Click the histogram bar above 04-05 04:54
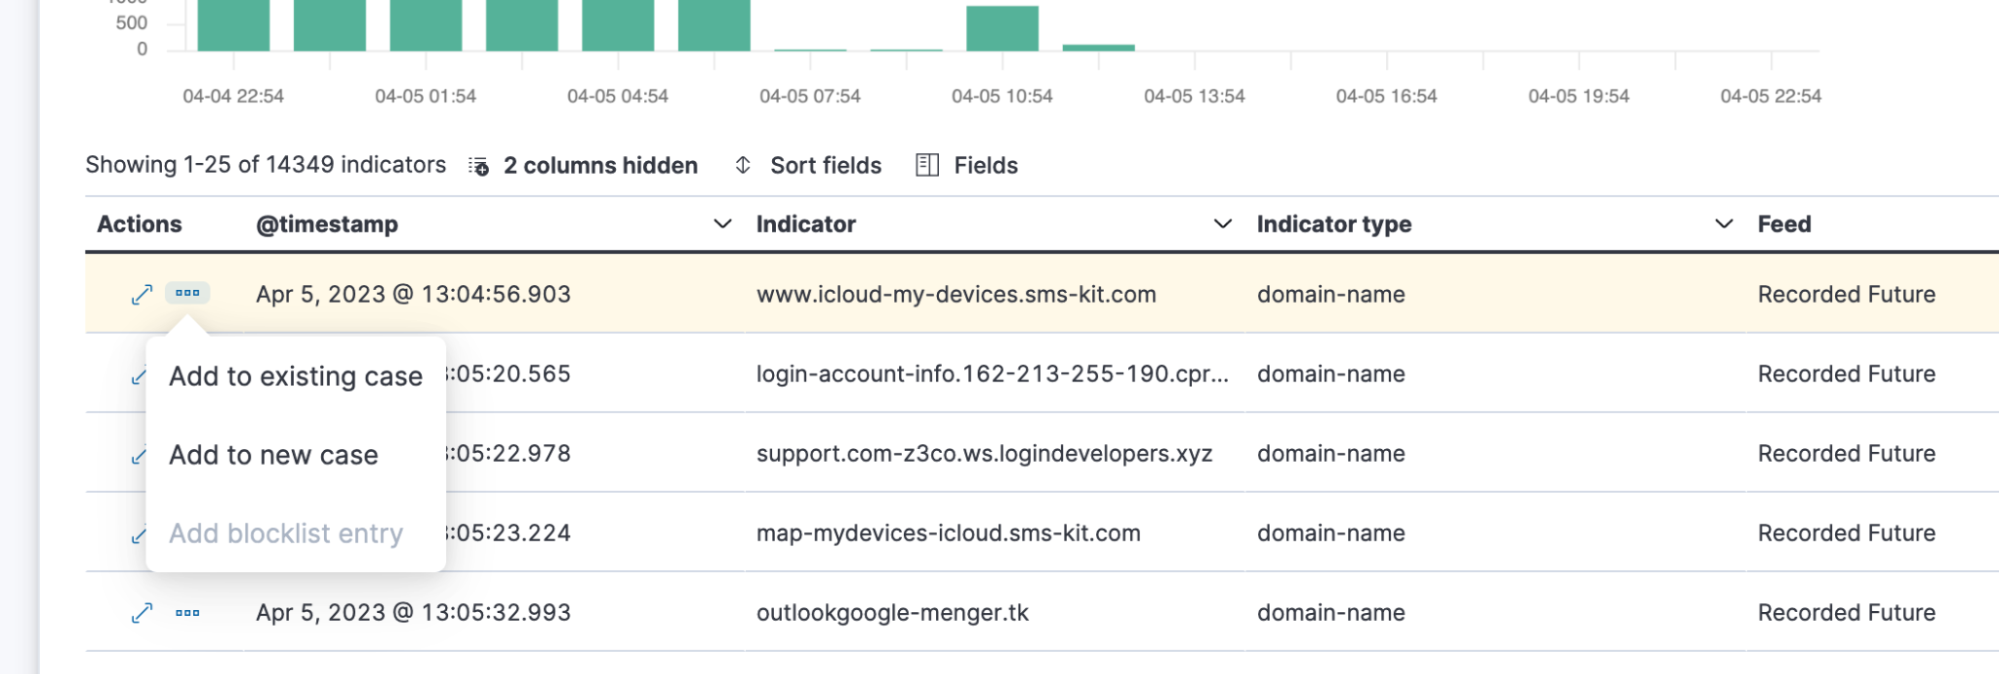This screenshot has height=675, width=1999. tap(618, 25)
